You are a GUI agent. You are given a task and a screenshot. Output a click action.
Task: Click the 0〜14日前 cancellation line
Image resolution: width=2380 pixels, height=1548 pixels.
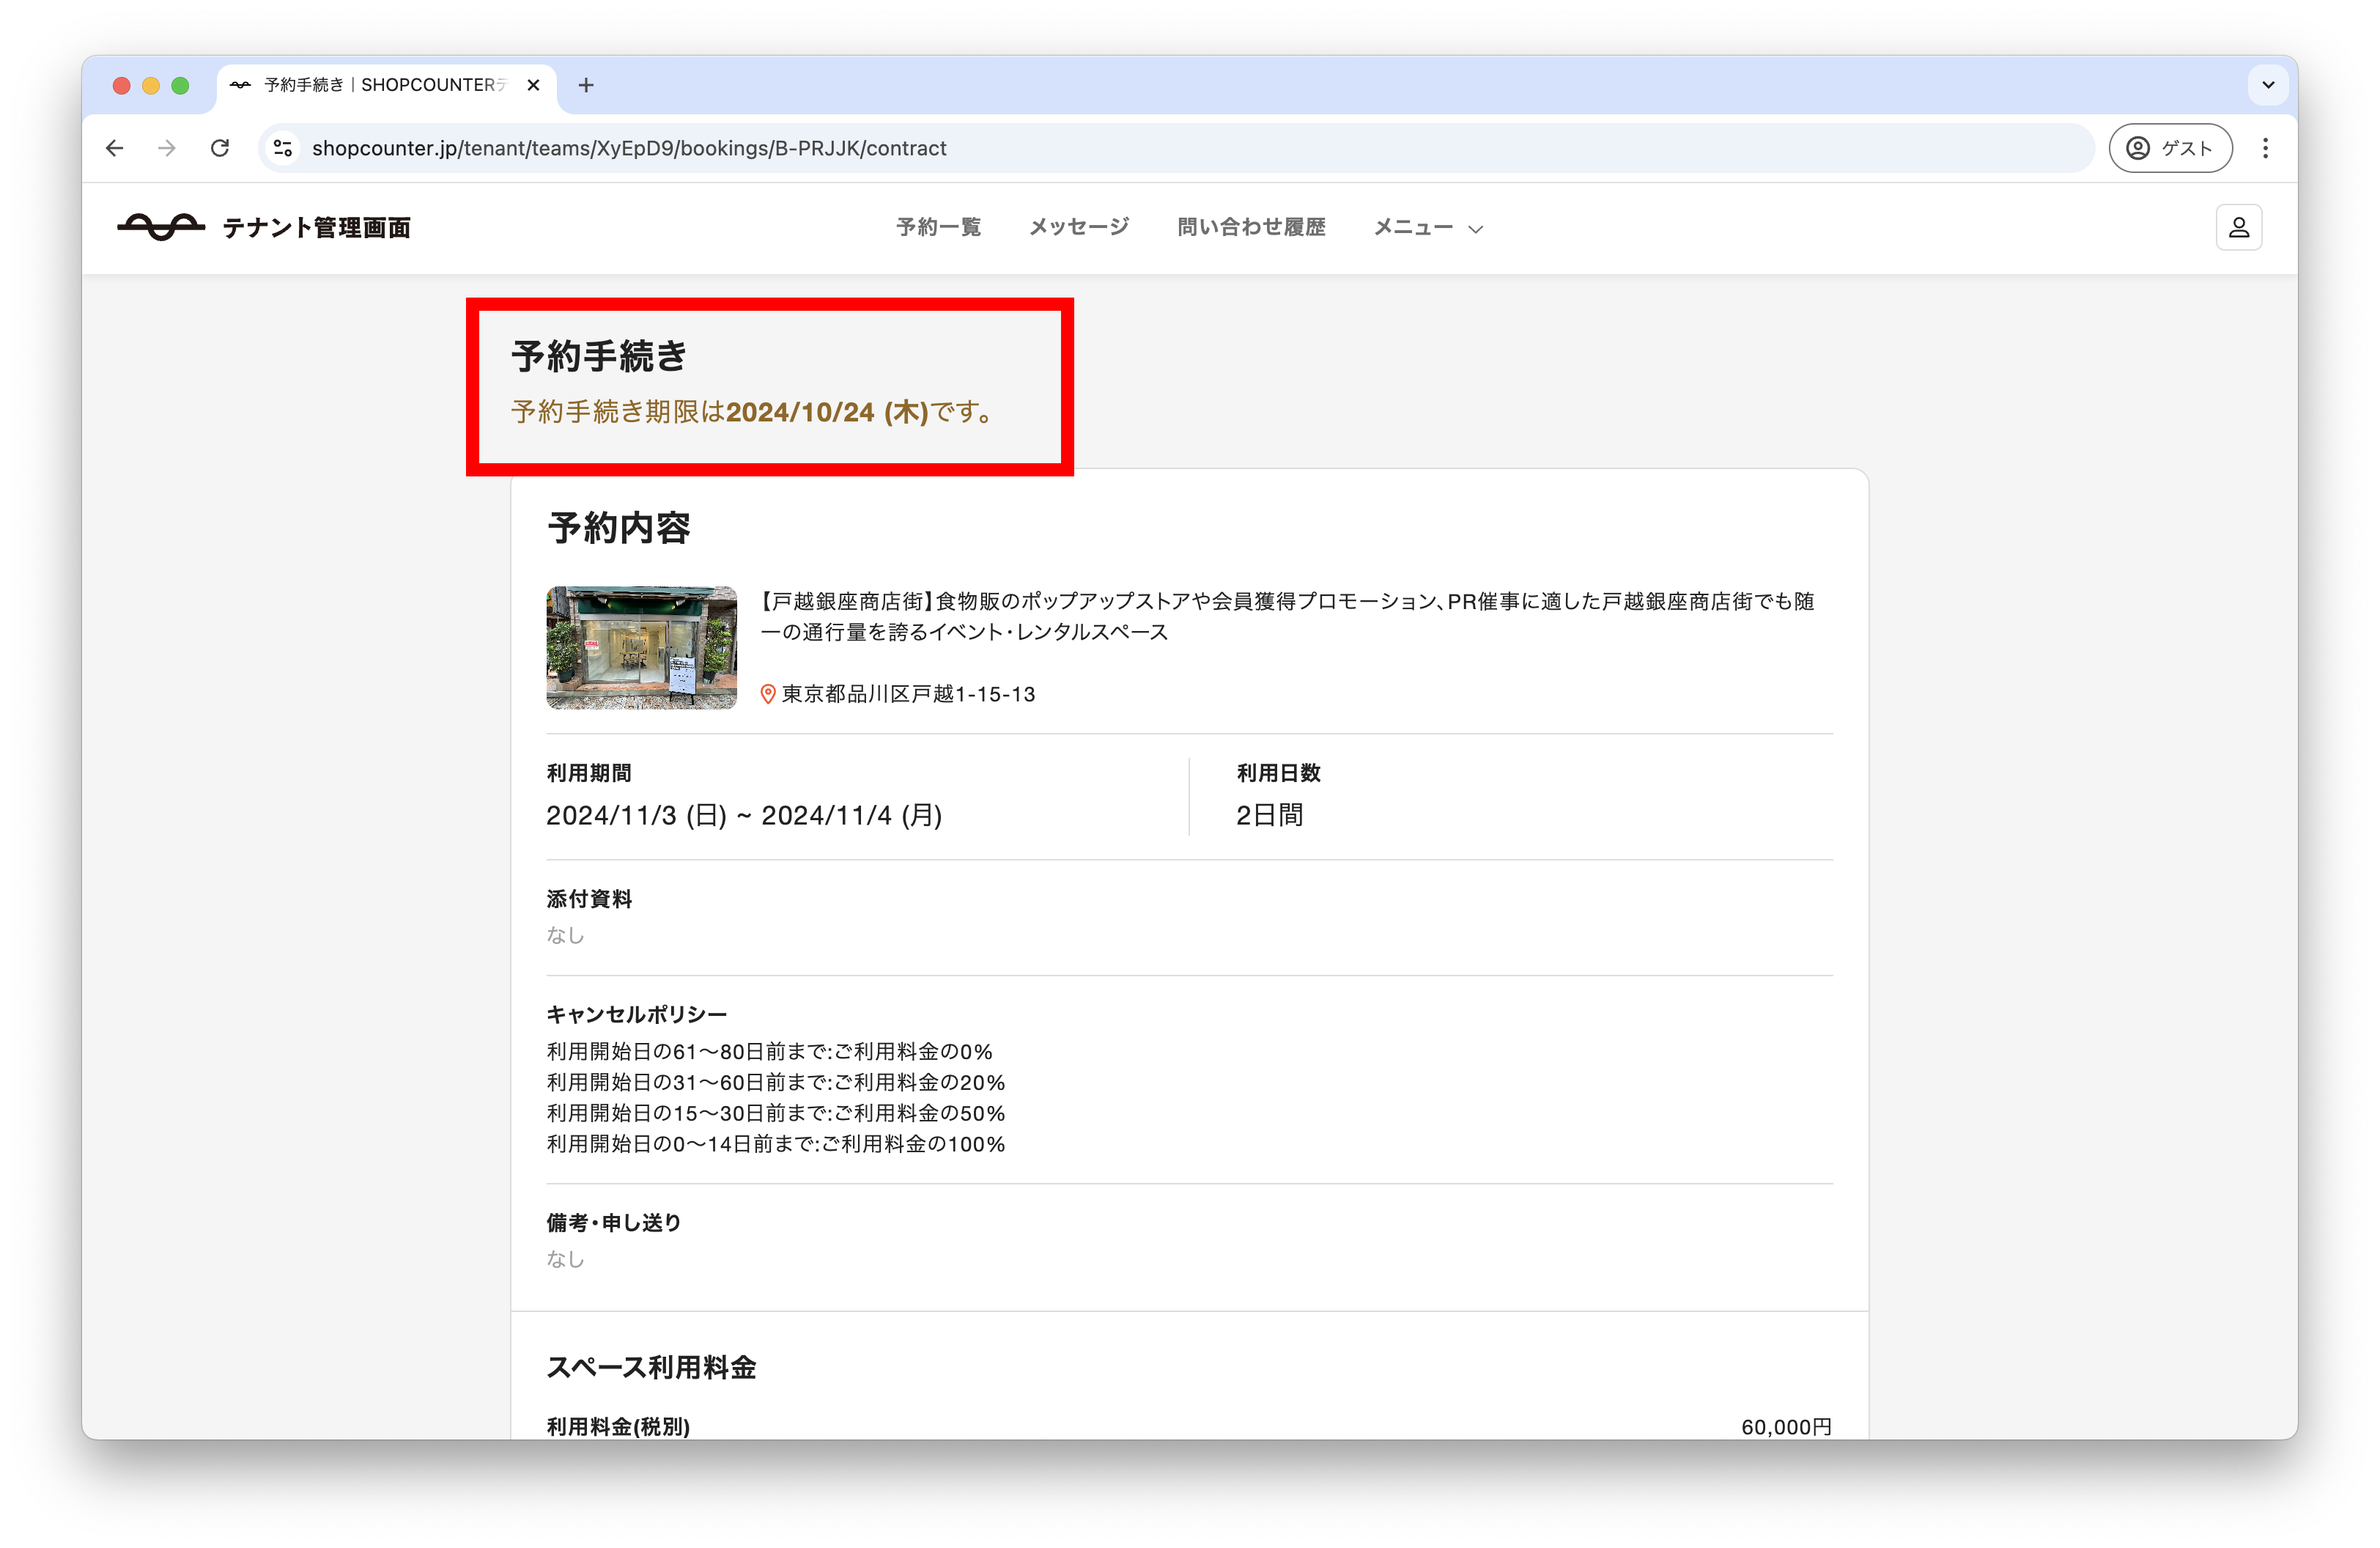[776, 1144]
